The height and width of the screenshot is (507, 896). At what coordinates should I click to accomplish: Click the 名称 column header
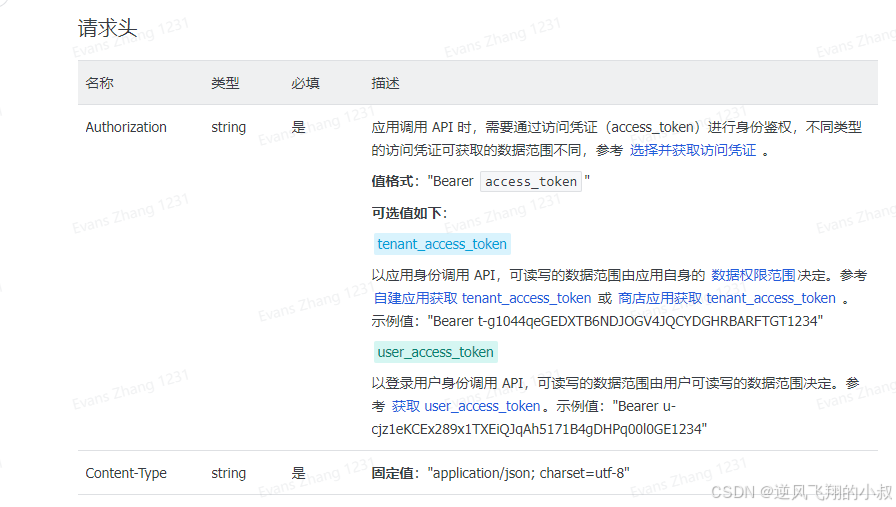click(99, 83)
